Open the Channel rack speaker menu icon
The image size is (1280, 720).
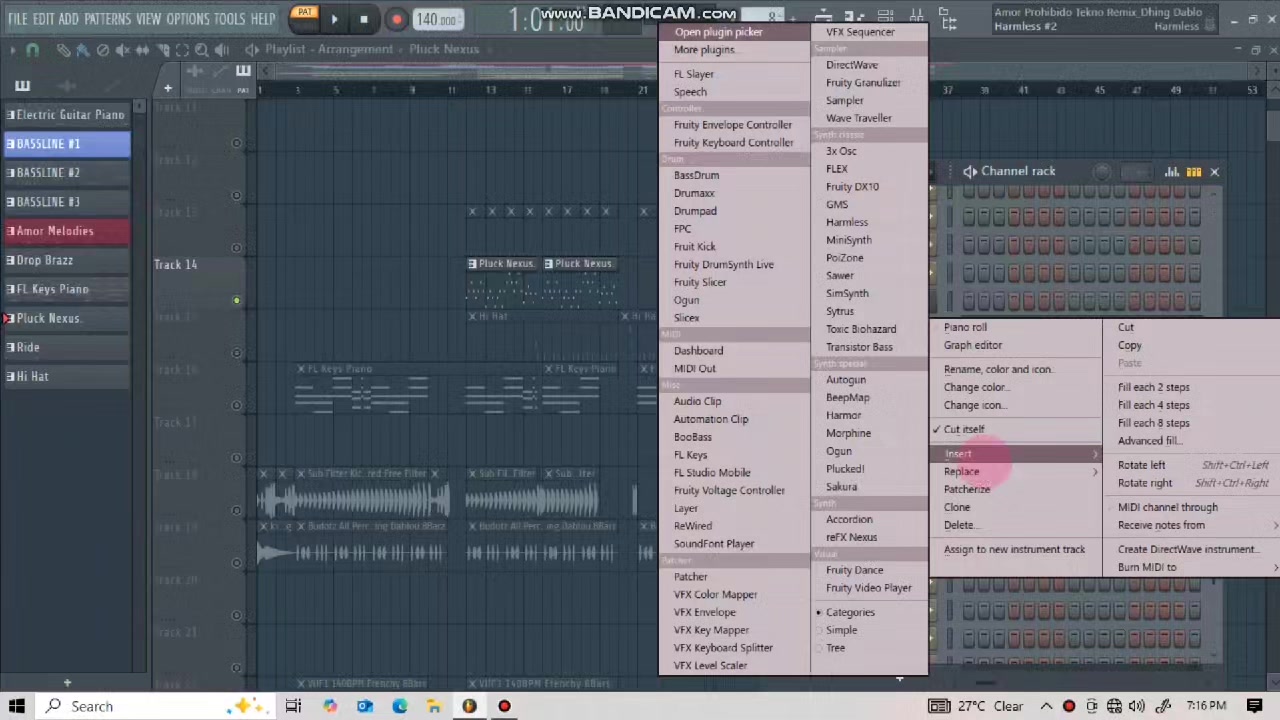(x=970, y=172)
